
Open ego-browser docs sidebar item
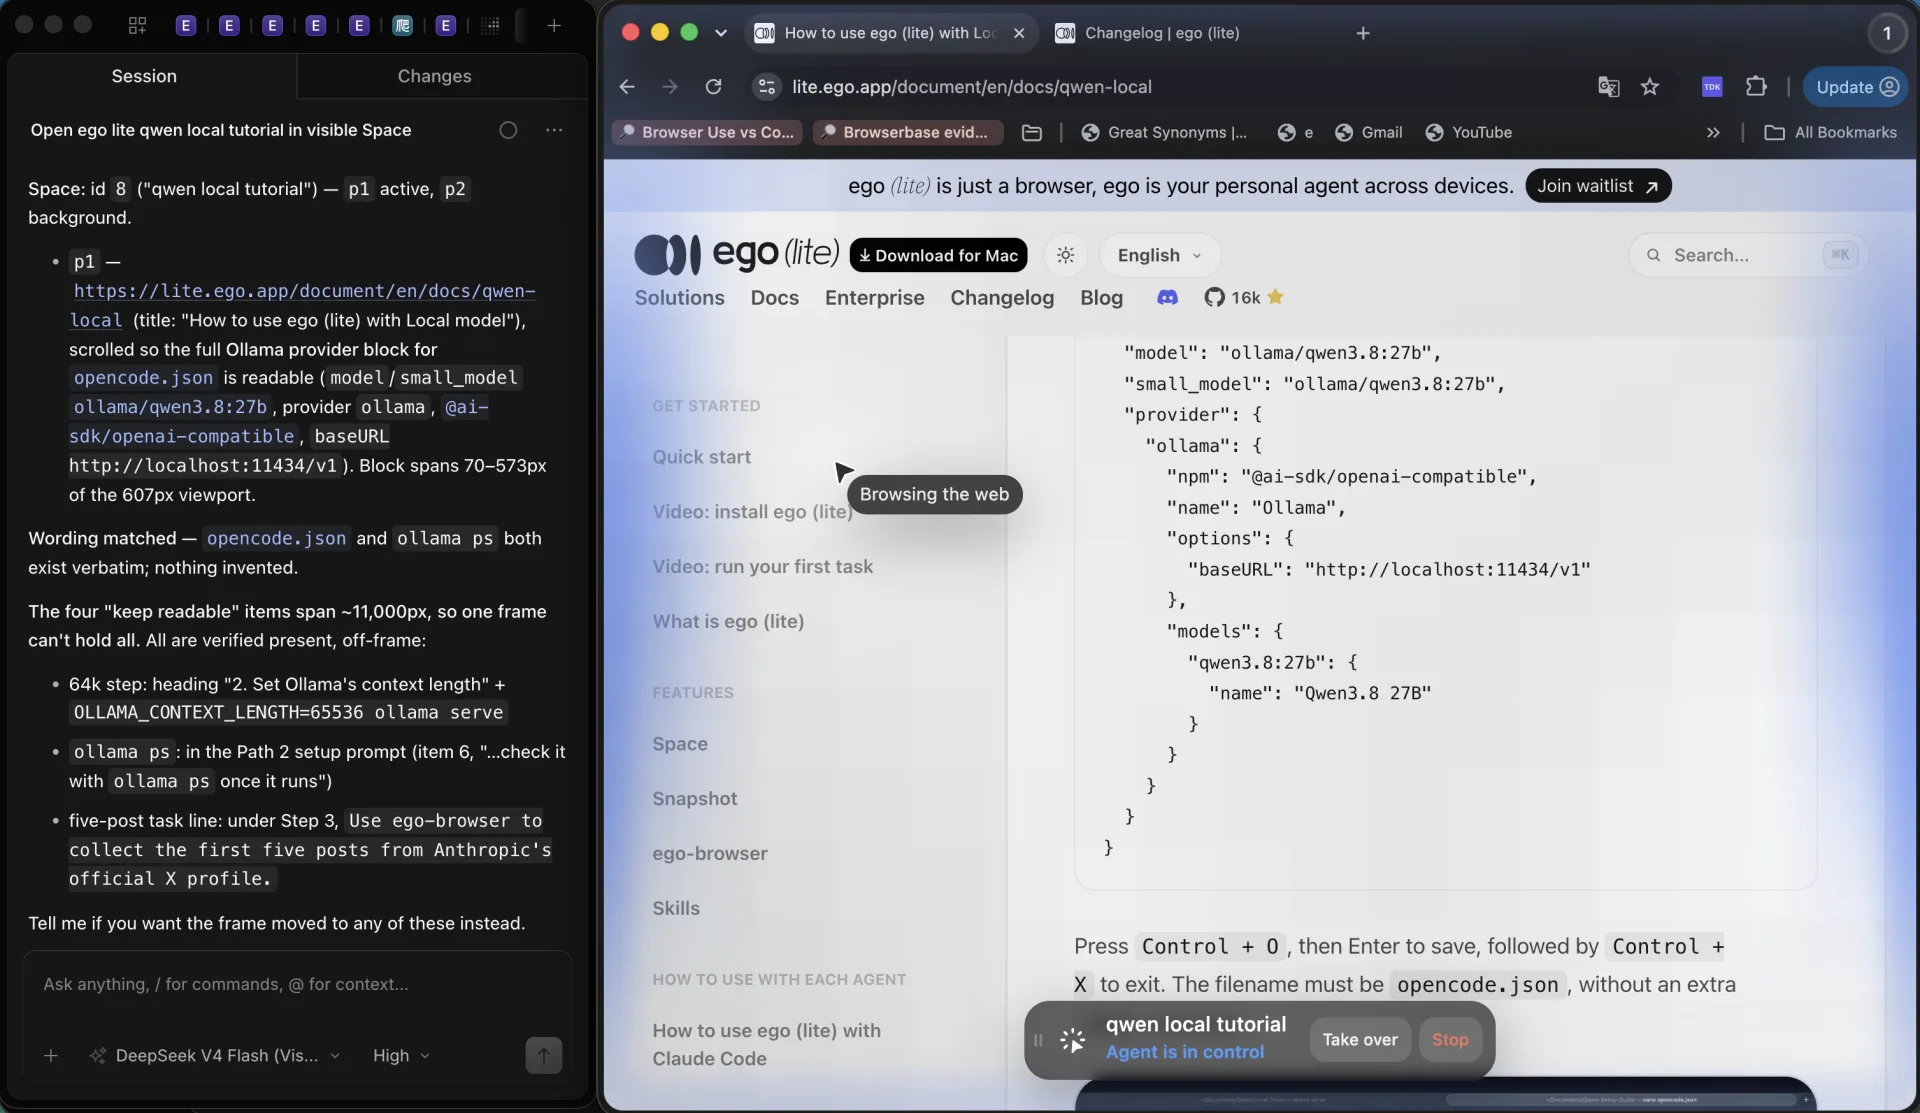point(710,854)
